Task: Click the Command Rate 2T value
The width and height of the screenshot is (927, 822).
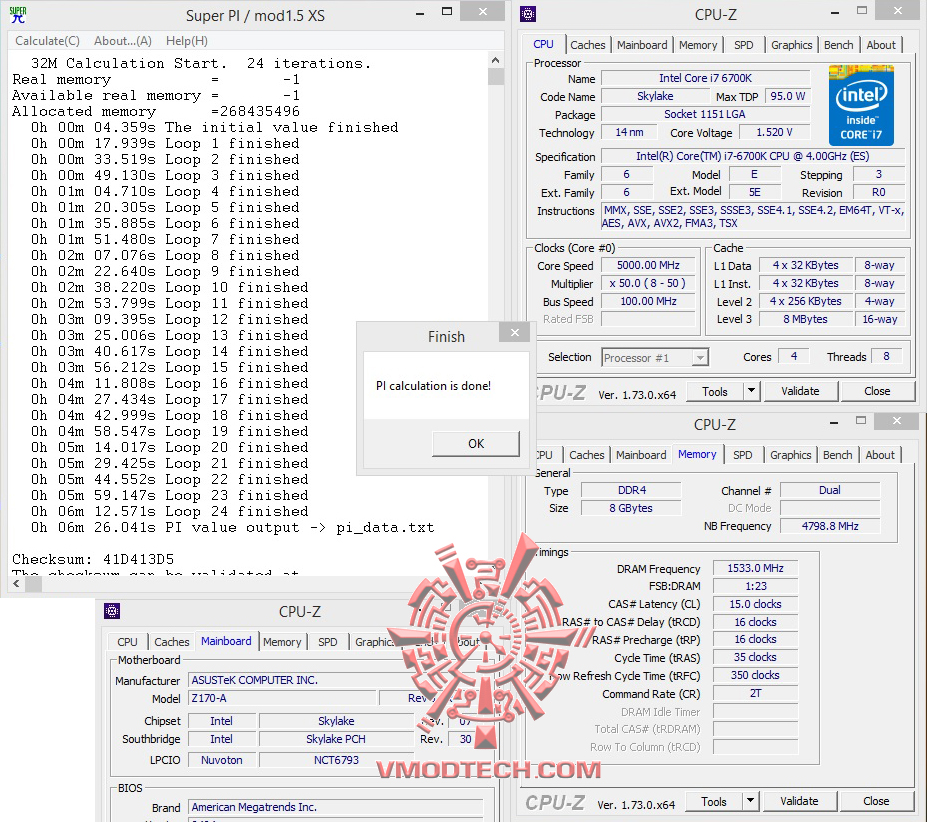Action: click(x=755, y=693)
